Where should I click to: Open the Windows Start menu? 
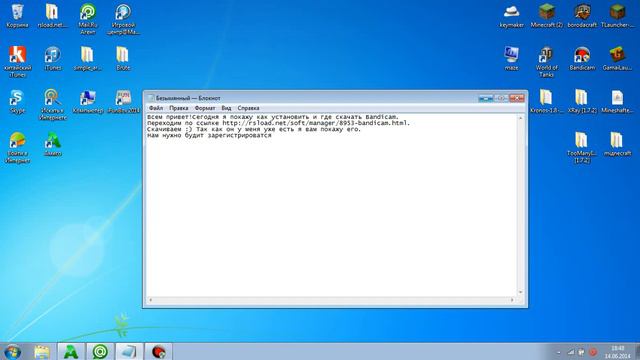(x=12, y=351)
